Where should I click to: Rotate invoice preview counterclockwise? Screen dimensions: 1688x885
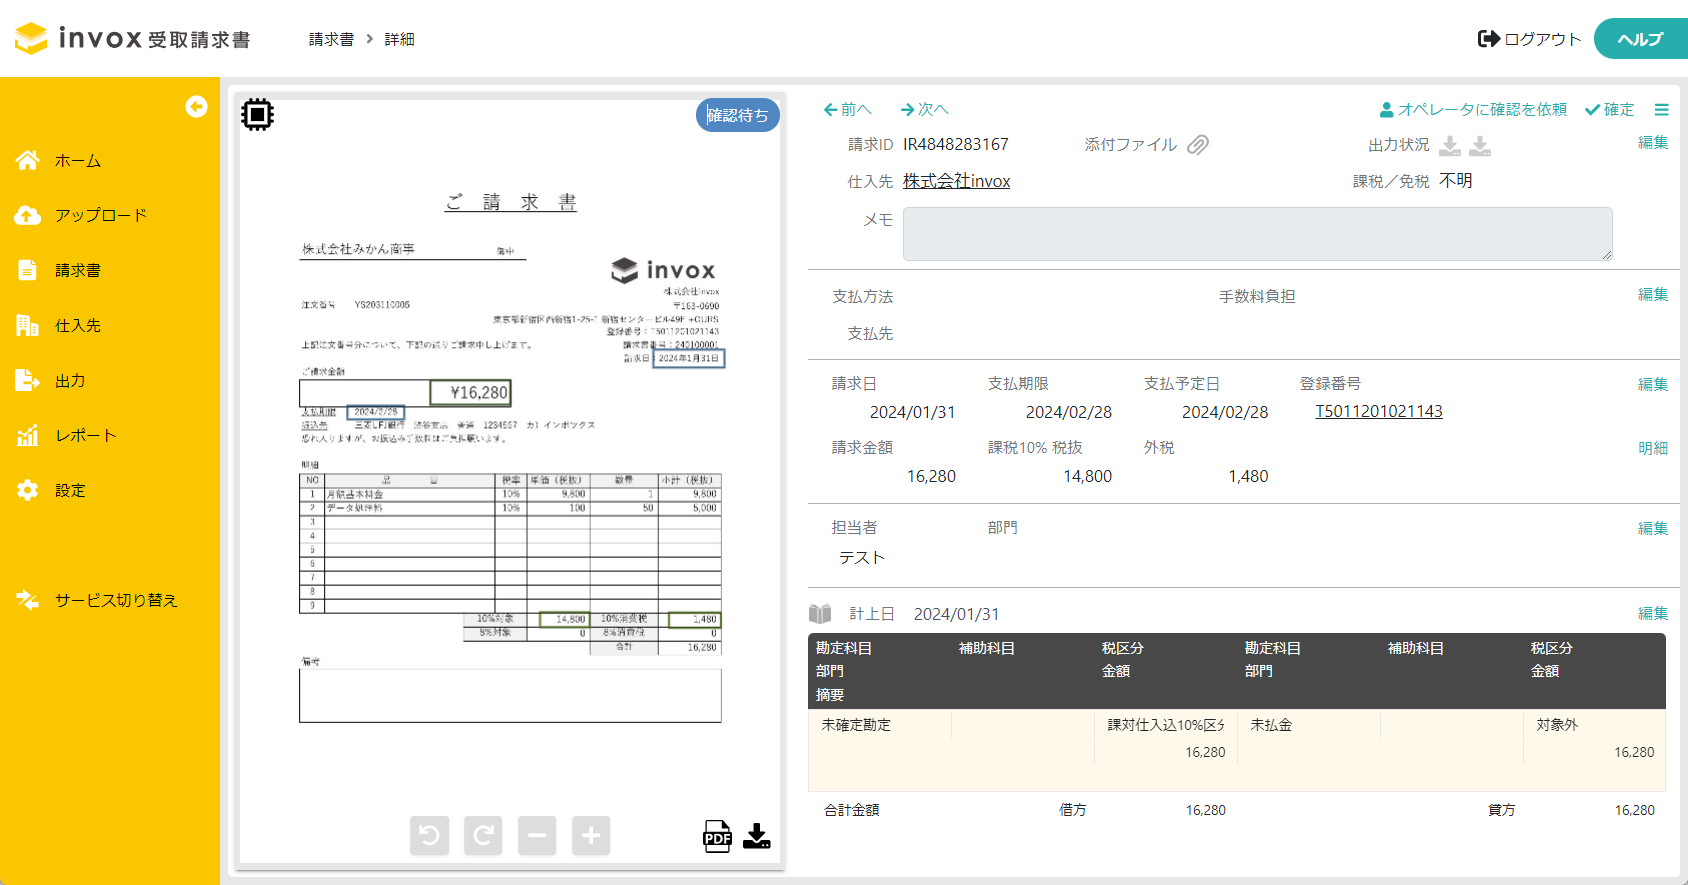(429, 835)
